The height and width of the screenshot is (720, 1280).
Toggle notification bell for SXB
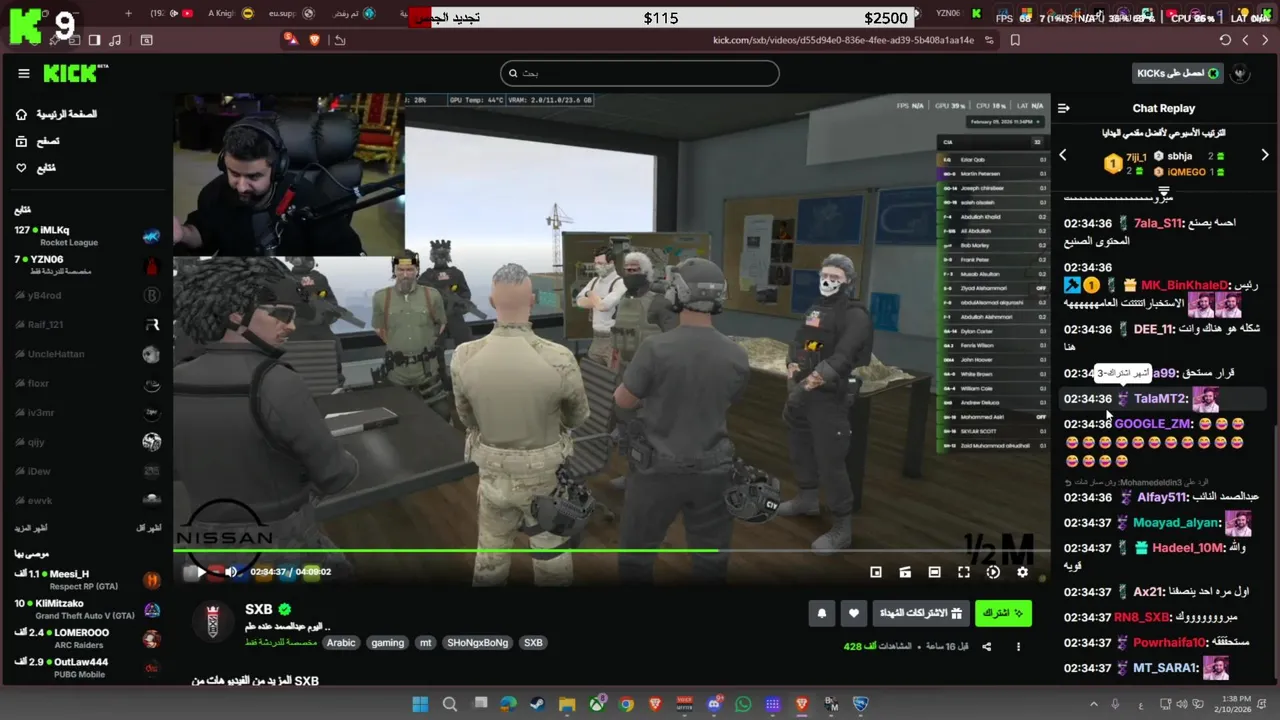(x=822, y=613)
